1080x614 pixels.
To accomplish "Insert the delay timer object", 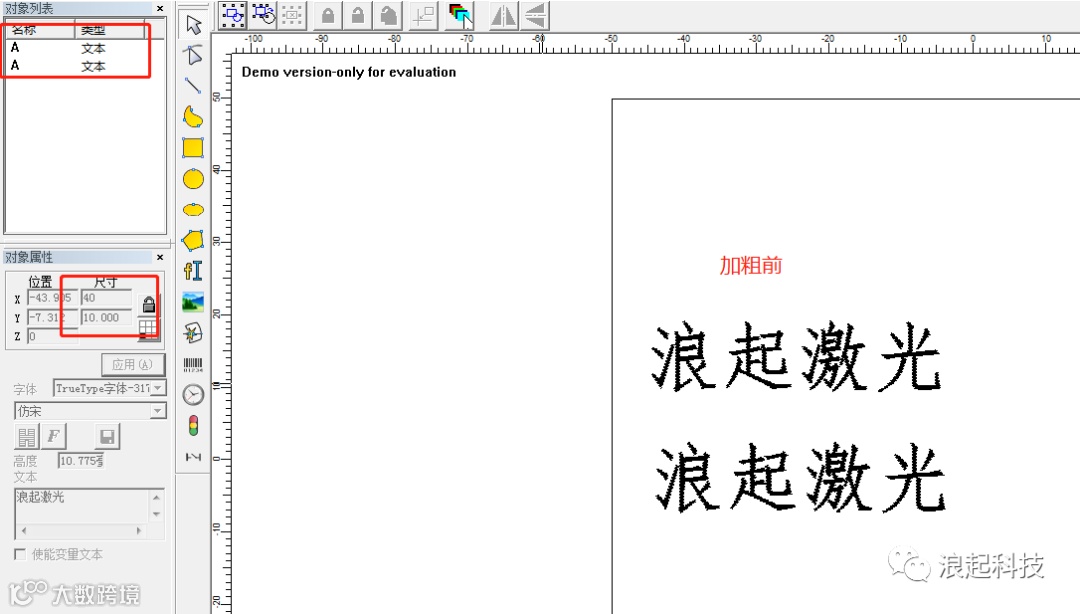I will [194, 395].
